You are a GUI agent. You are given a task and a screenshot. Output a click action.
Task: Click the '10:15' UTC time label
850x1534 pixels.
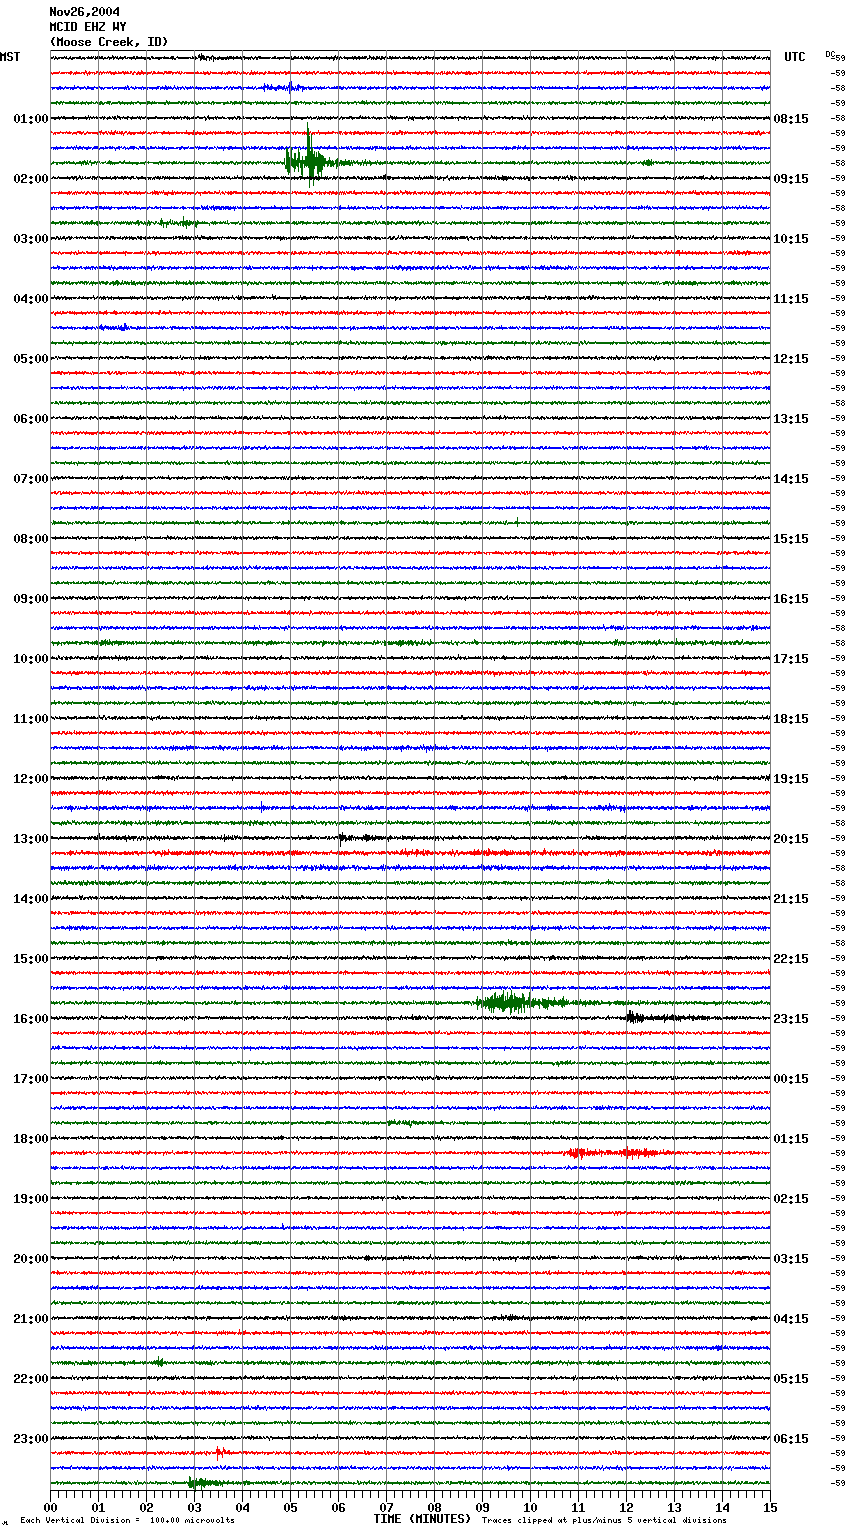[791, 239]
